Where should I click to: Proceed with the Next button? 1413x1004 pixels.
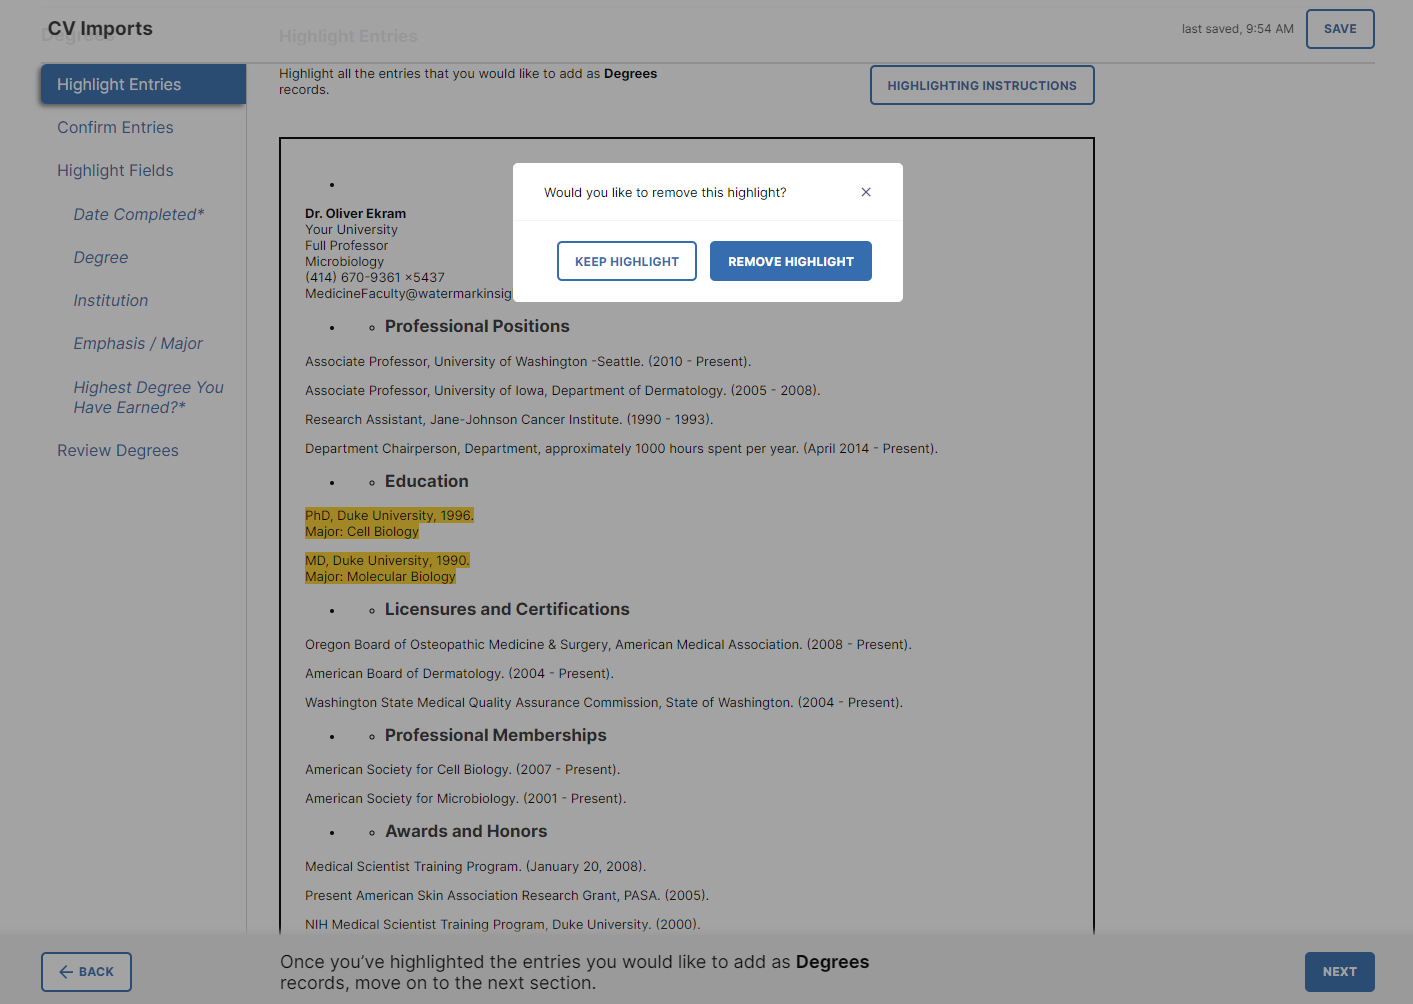tap(1339, 971)
